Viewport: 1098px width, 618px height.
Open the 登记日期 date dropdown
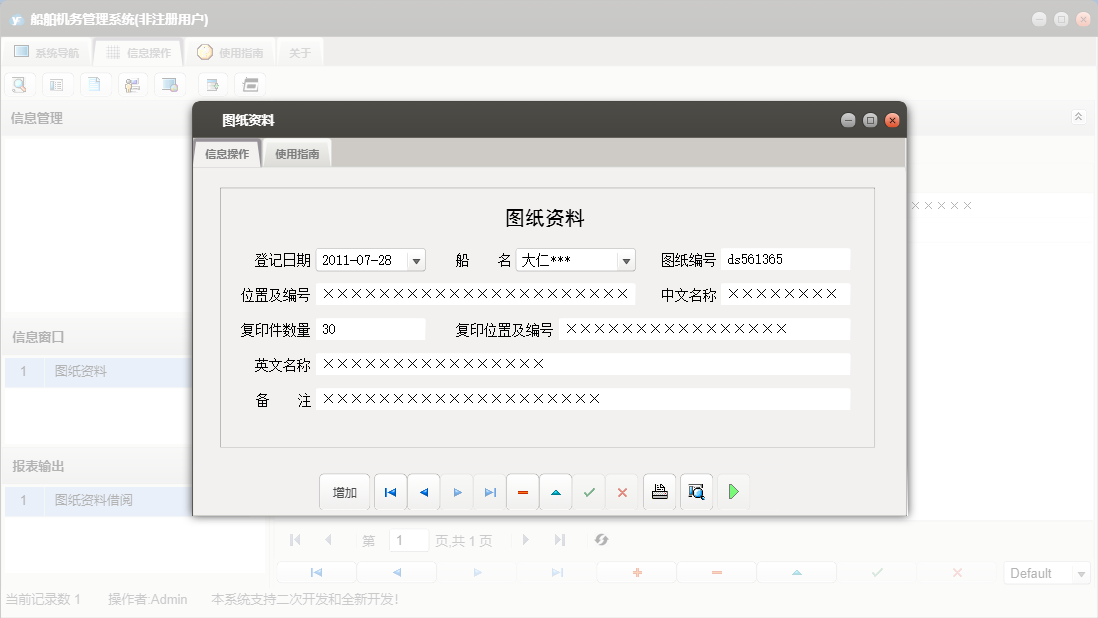pyautogui.click(x=415, y=259)
